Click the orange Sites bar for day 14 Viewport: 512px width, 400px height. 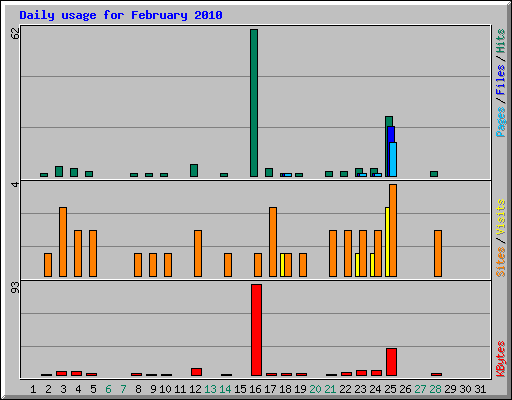228,265
